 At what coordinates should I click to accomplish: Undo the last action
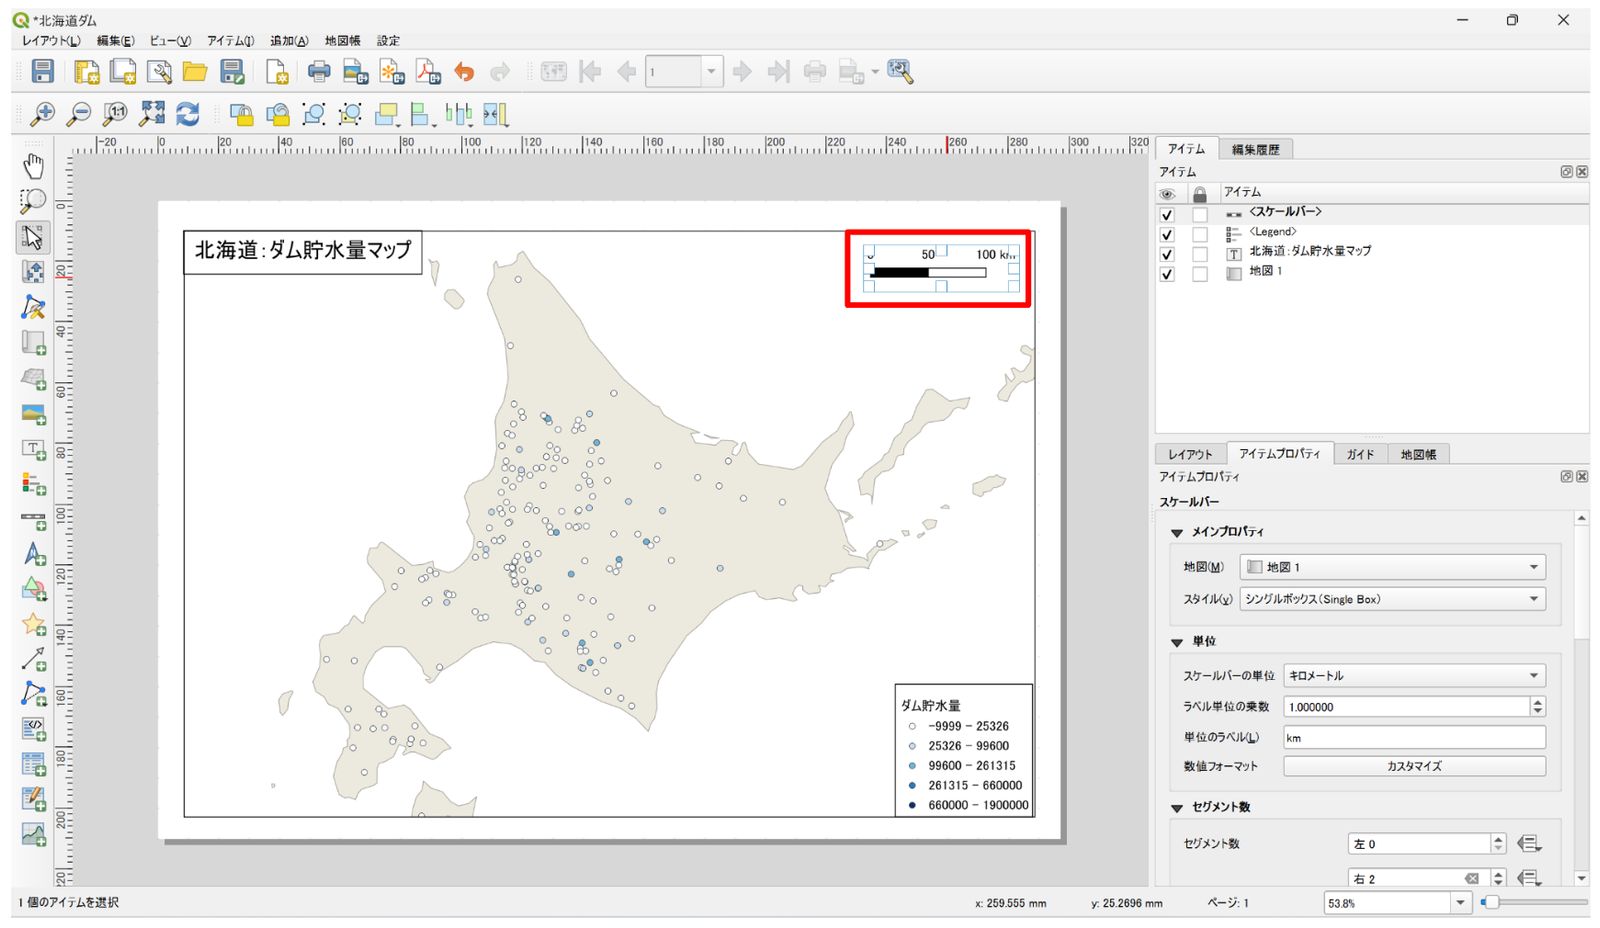464,71
